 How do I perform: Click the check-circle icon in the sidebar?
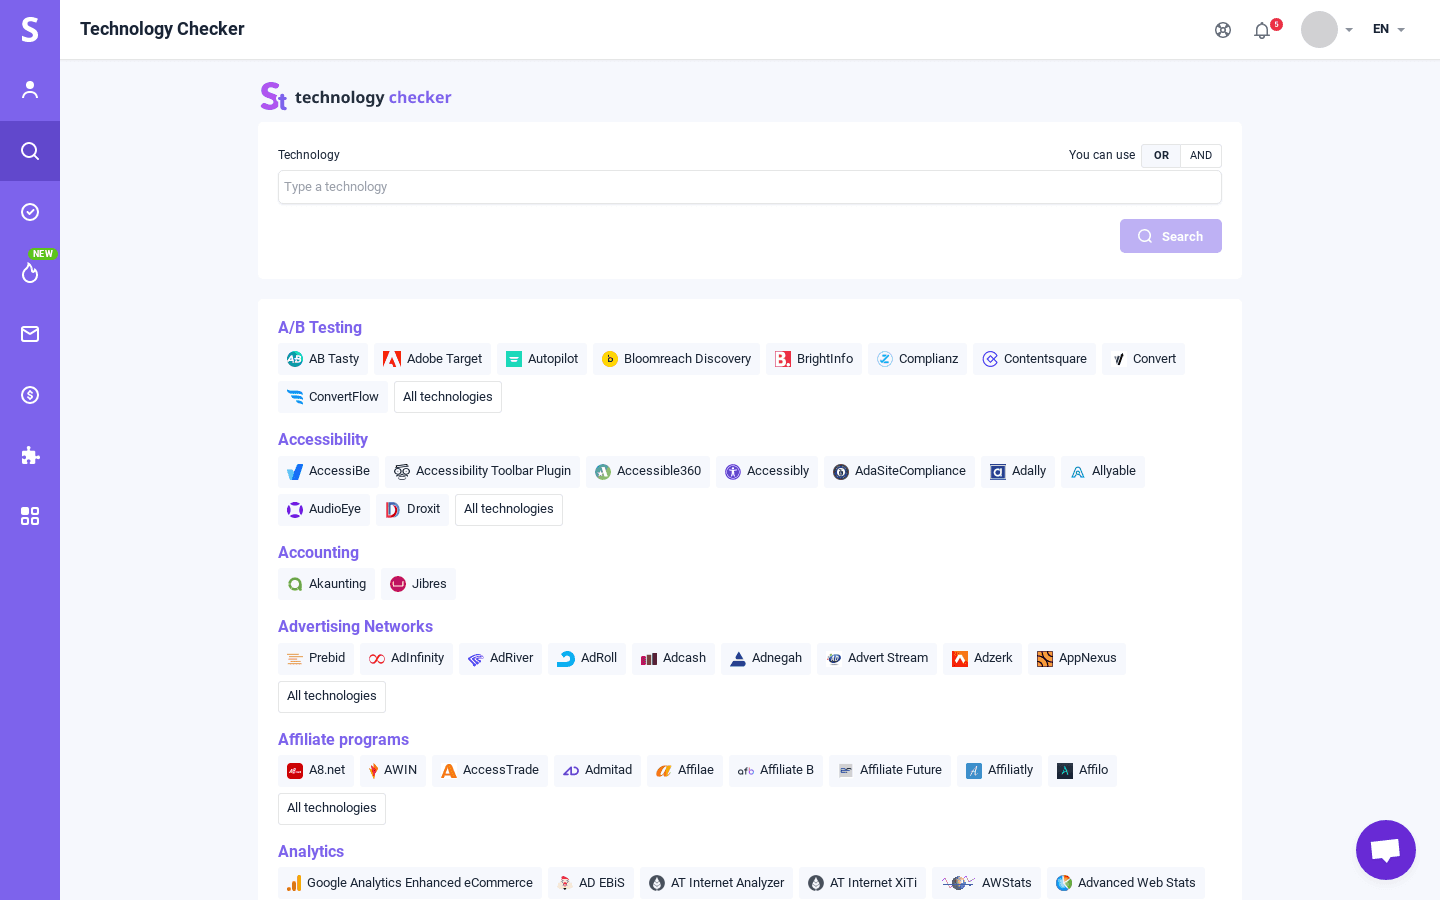[30, 212]
